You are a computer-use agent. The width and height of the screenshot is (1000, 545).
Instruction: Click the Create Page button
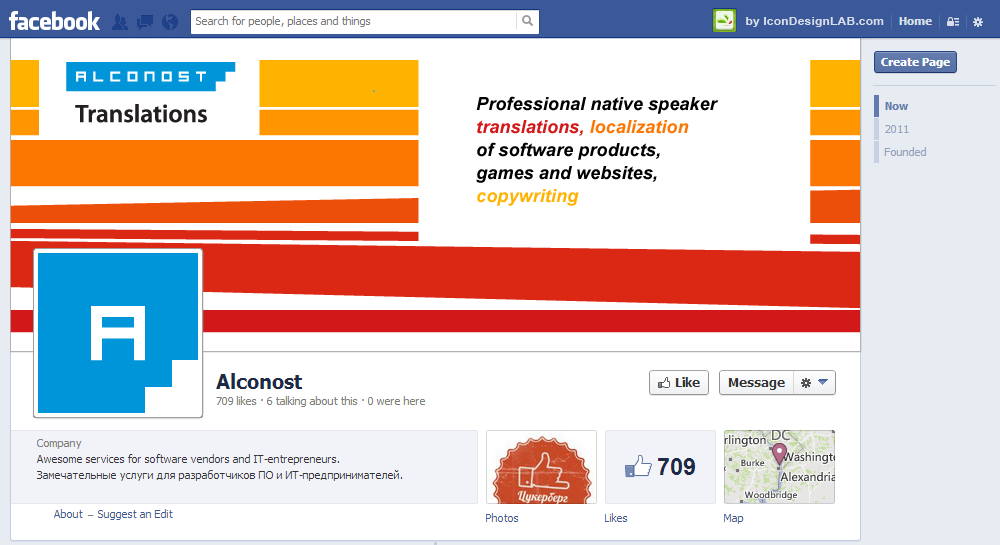coord(915,62)
